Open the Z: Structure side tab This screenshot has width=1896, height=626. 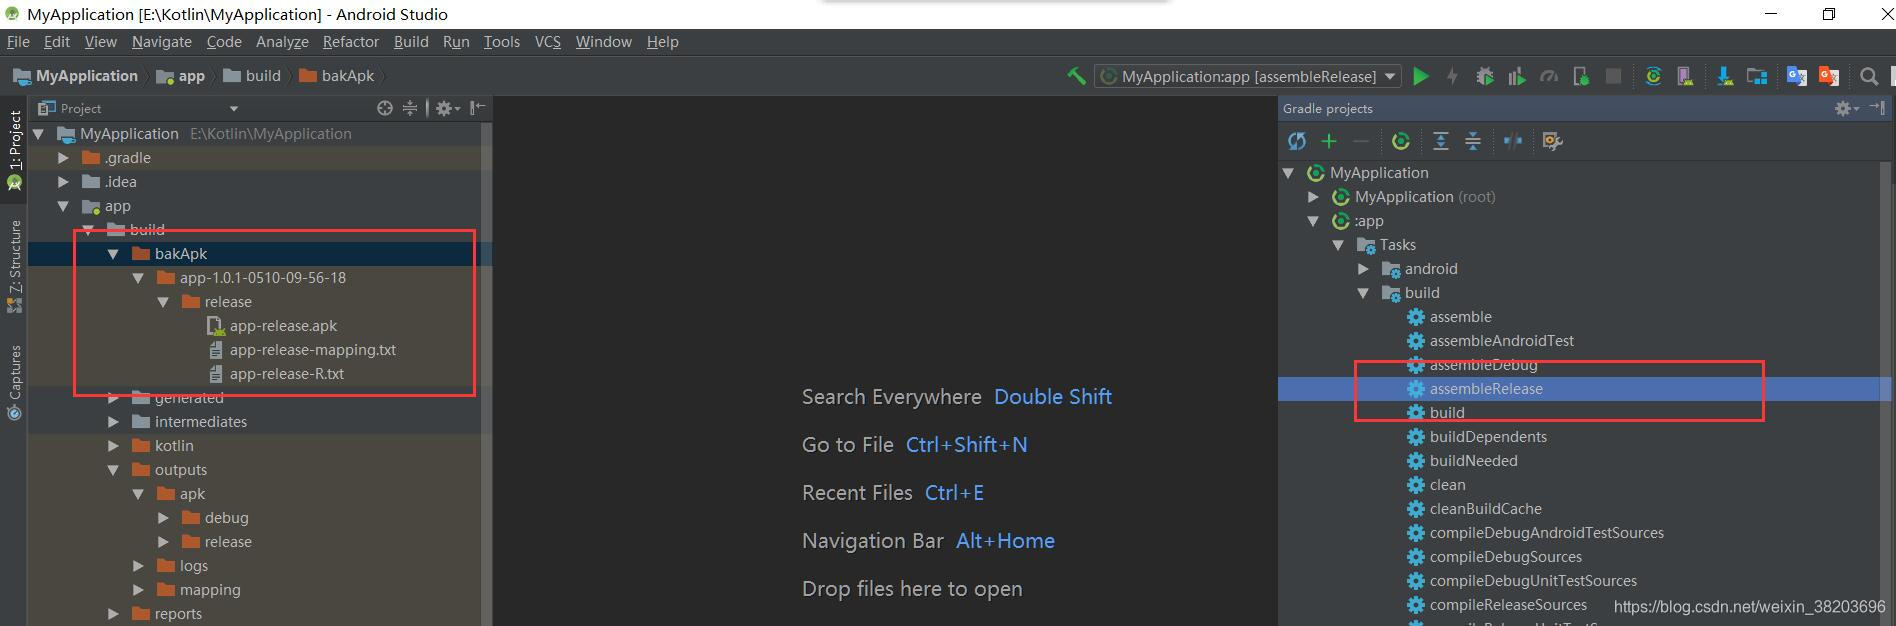tap(14, 266)
